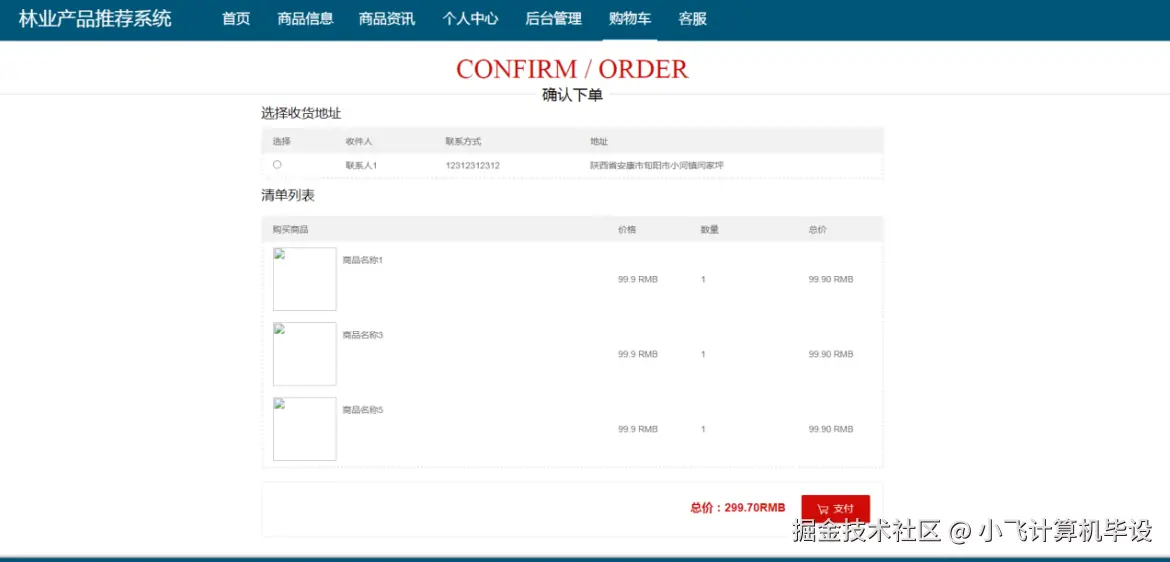Open the 首页 nav menu item
The width and height of the screenshot is (1170, 562).
point(236,19)
